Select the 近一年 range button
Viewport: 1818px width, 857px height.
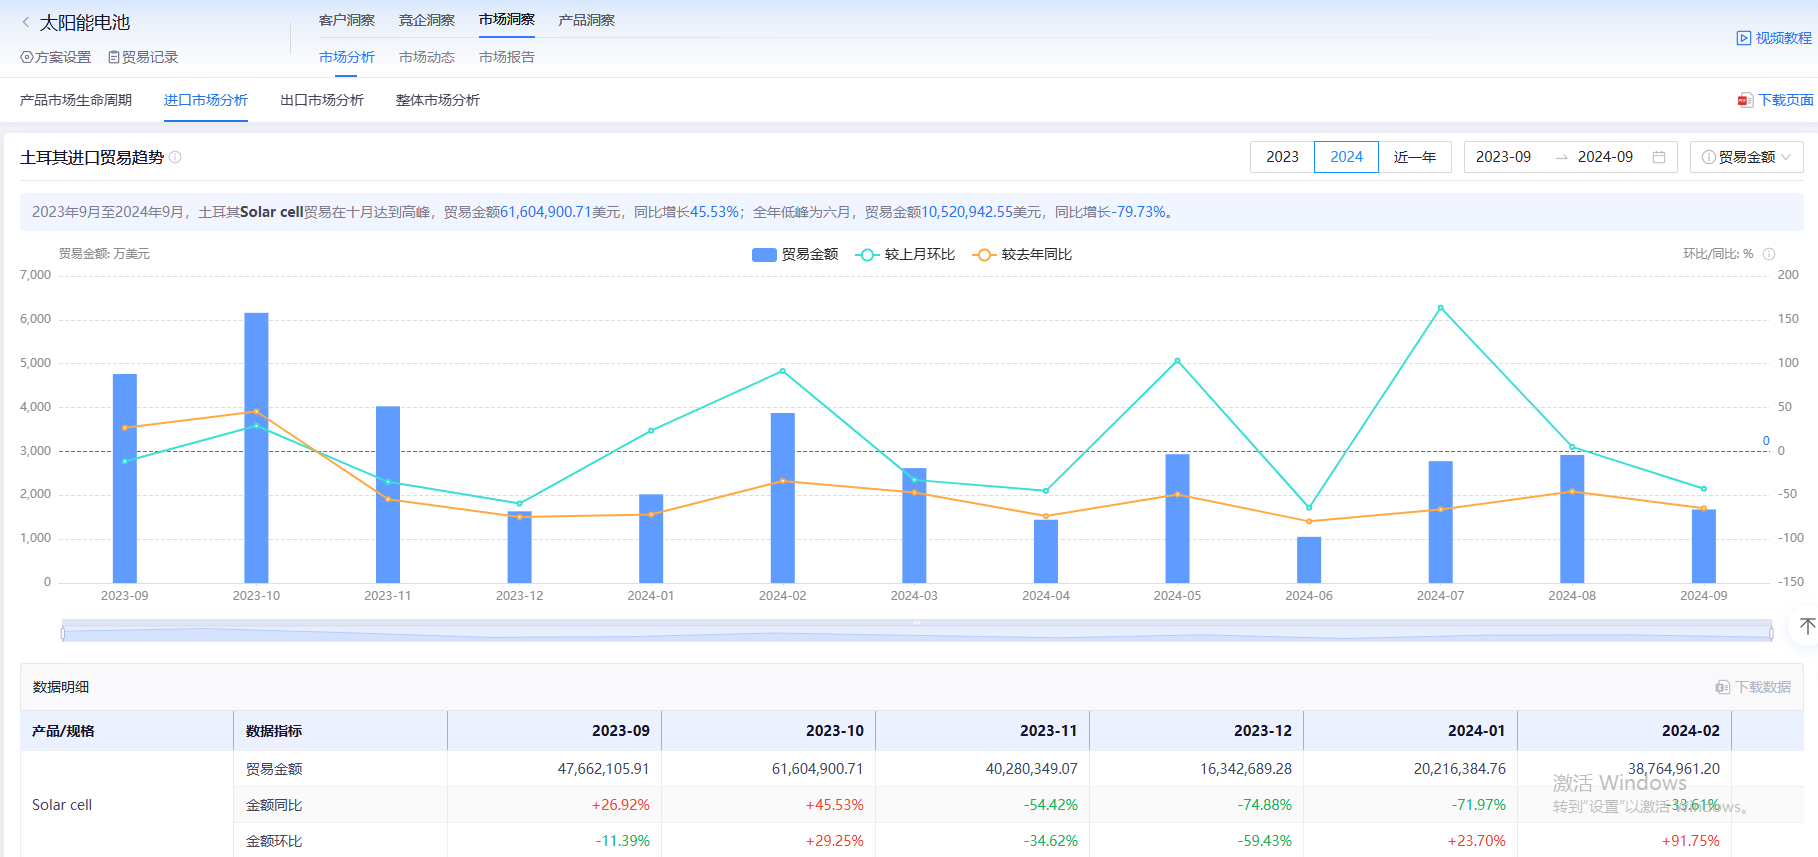(x=1414, y=157)
